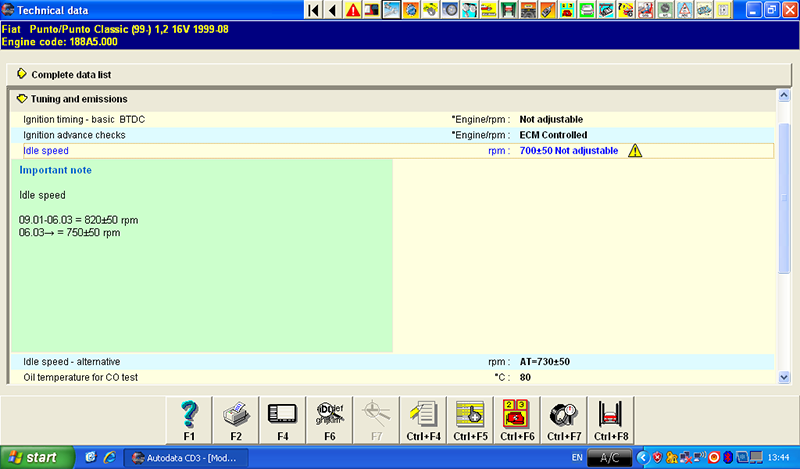Screen dimensions: 800x469
Task: Open the Windows Start menu
Action: (37, 457)
